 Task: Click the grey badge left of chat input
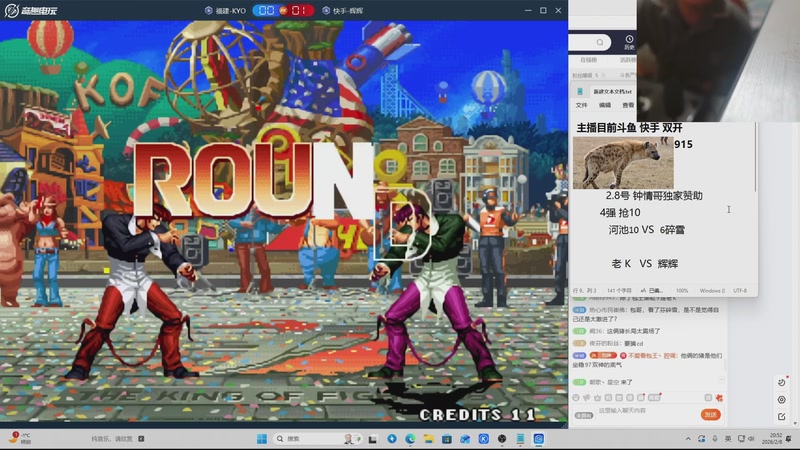pyautogui.click(x=584, y=415)
